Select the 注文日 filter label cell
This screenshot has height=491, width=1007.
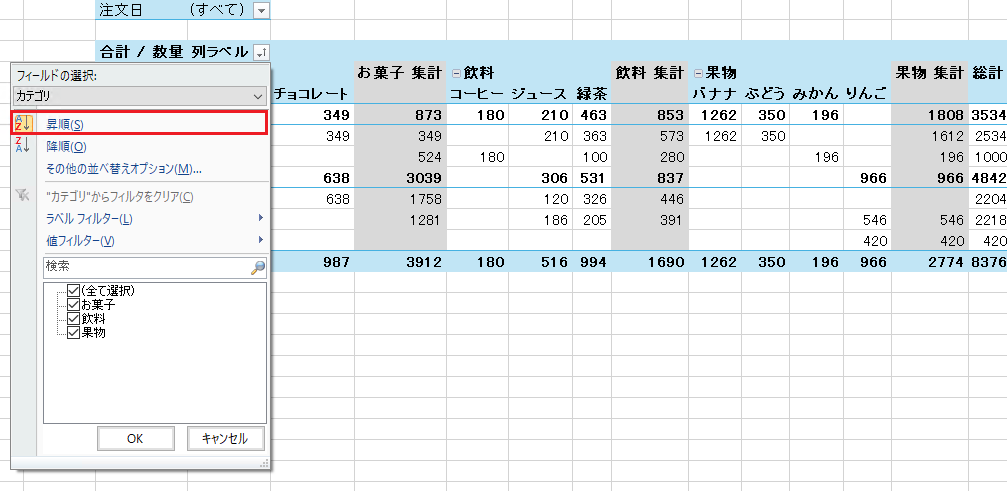point(141,10)
